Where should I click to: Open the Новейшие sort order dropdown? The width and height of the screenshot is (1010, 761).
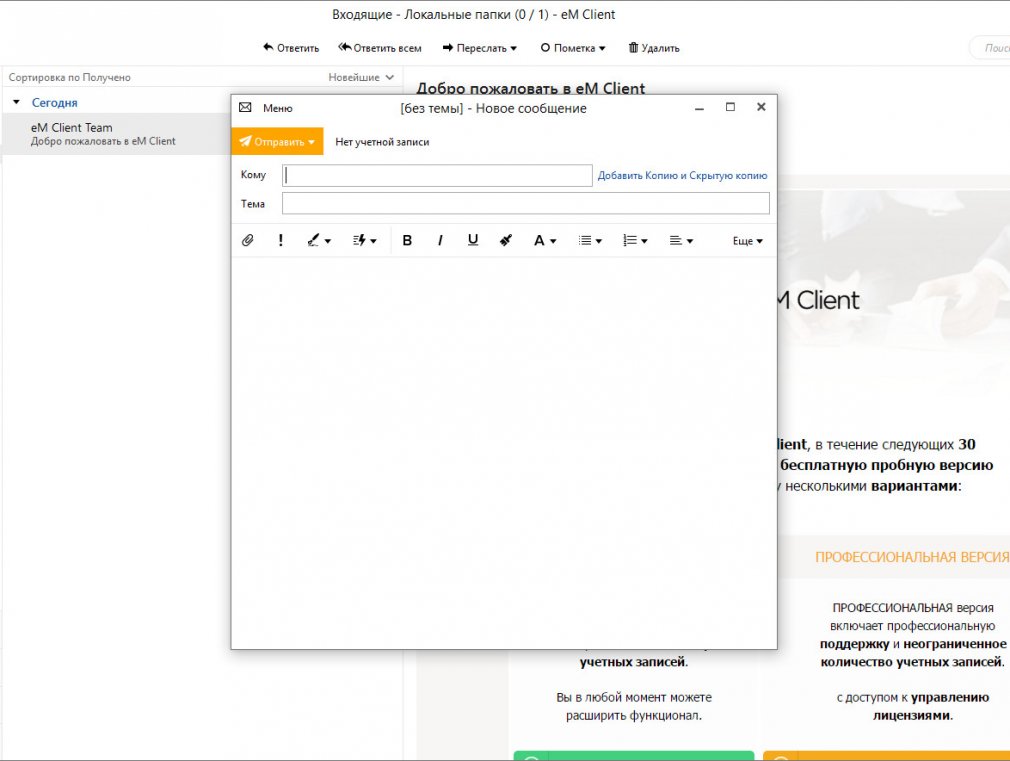tap(361, 77)
